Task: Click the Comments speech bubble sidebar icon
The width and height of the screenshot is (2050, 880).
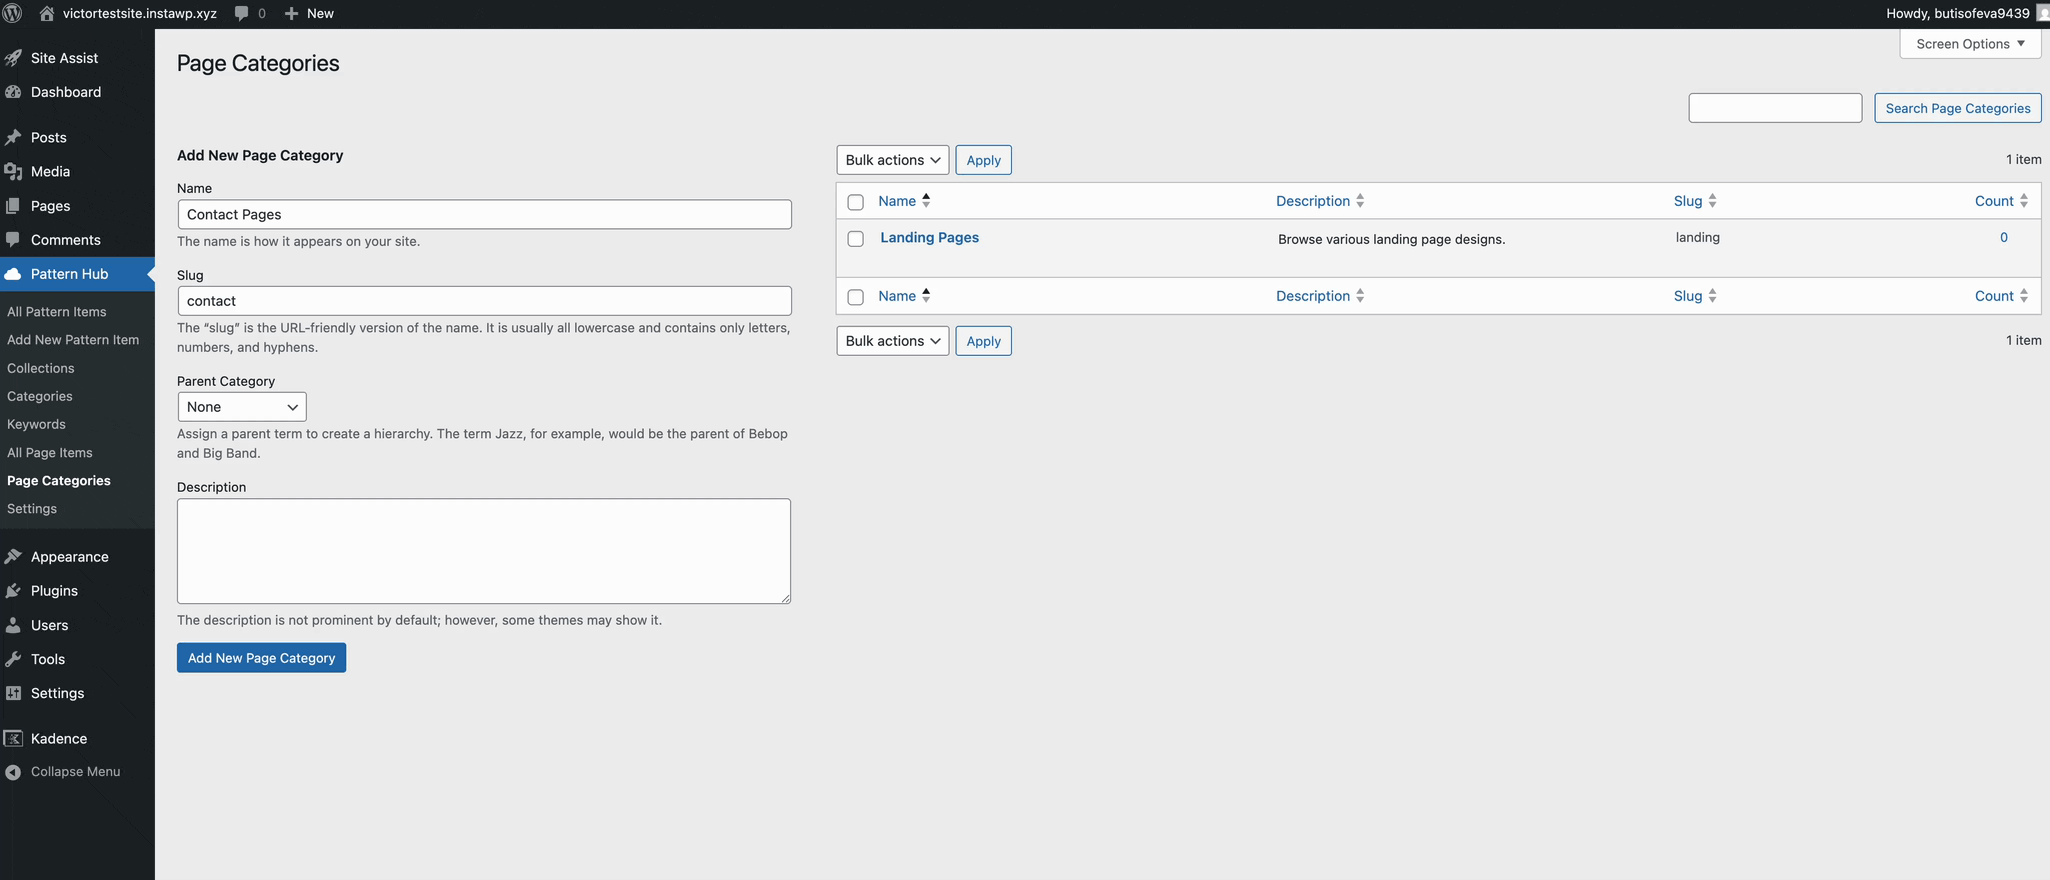Action: coord(13,240)
